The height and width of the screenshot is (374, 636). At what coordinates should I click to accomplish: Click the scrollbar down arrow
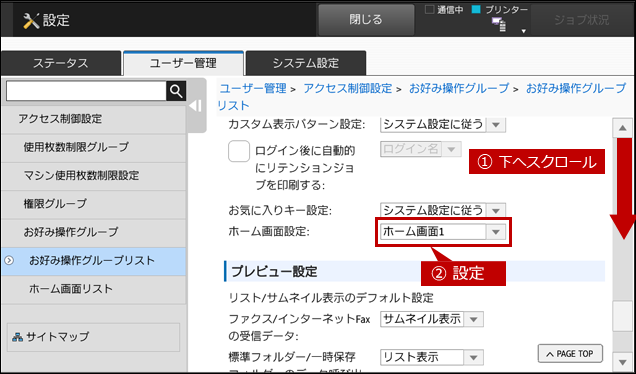click(623, 361)
